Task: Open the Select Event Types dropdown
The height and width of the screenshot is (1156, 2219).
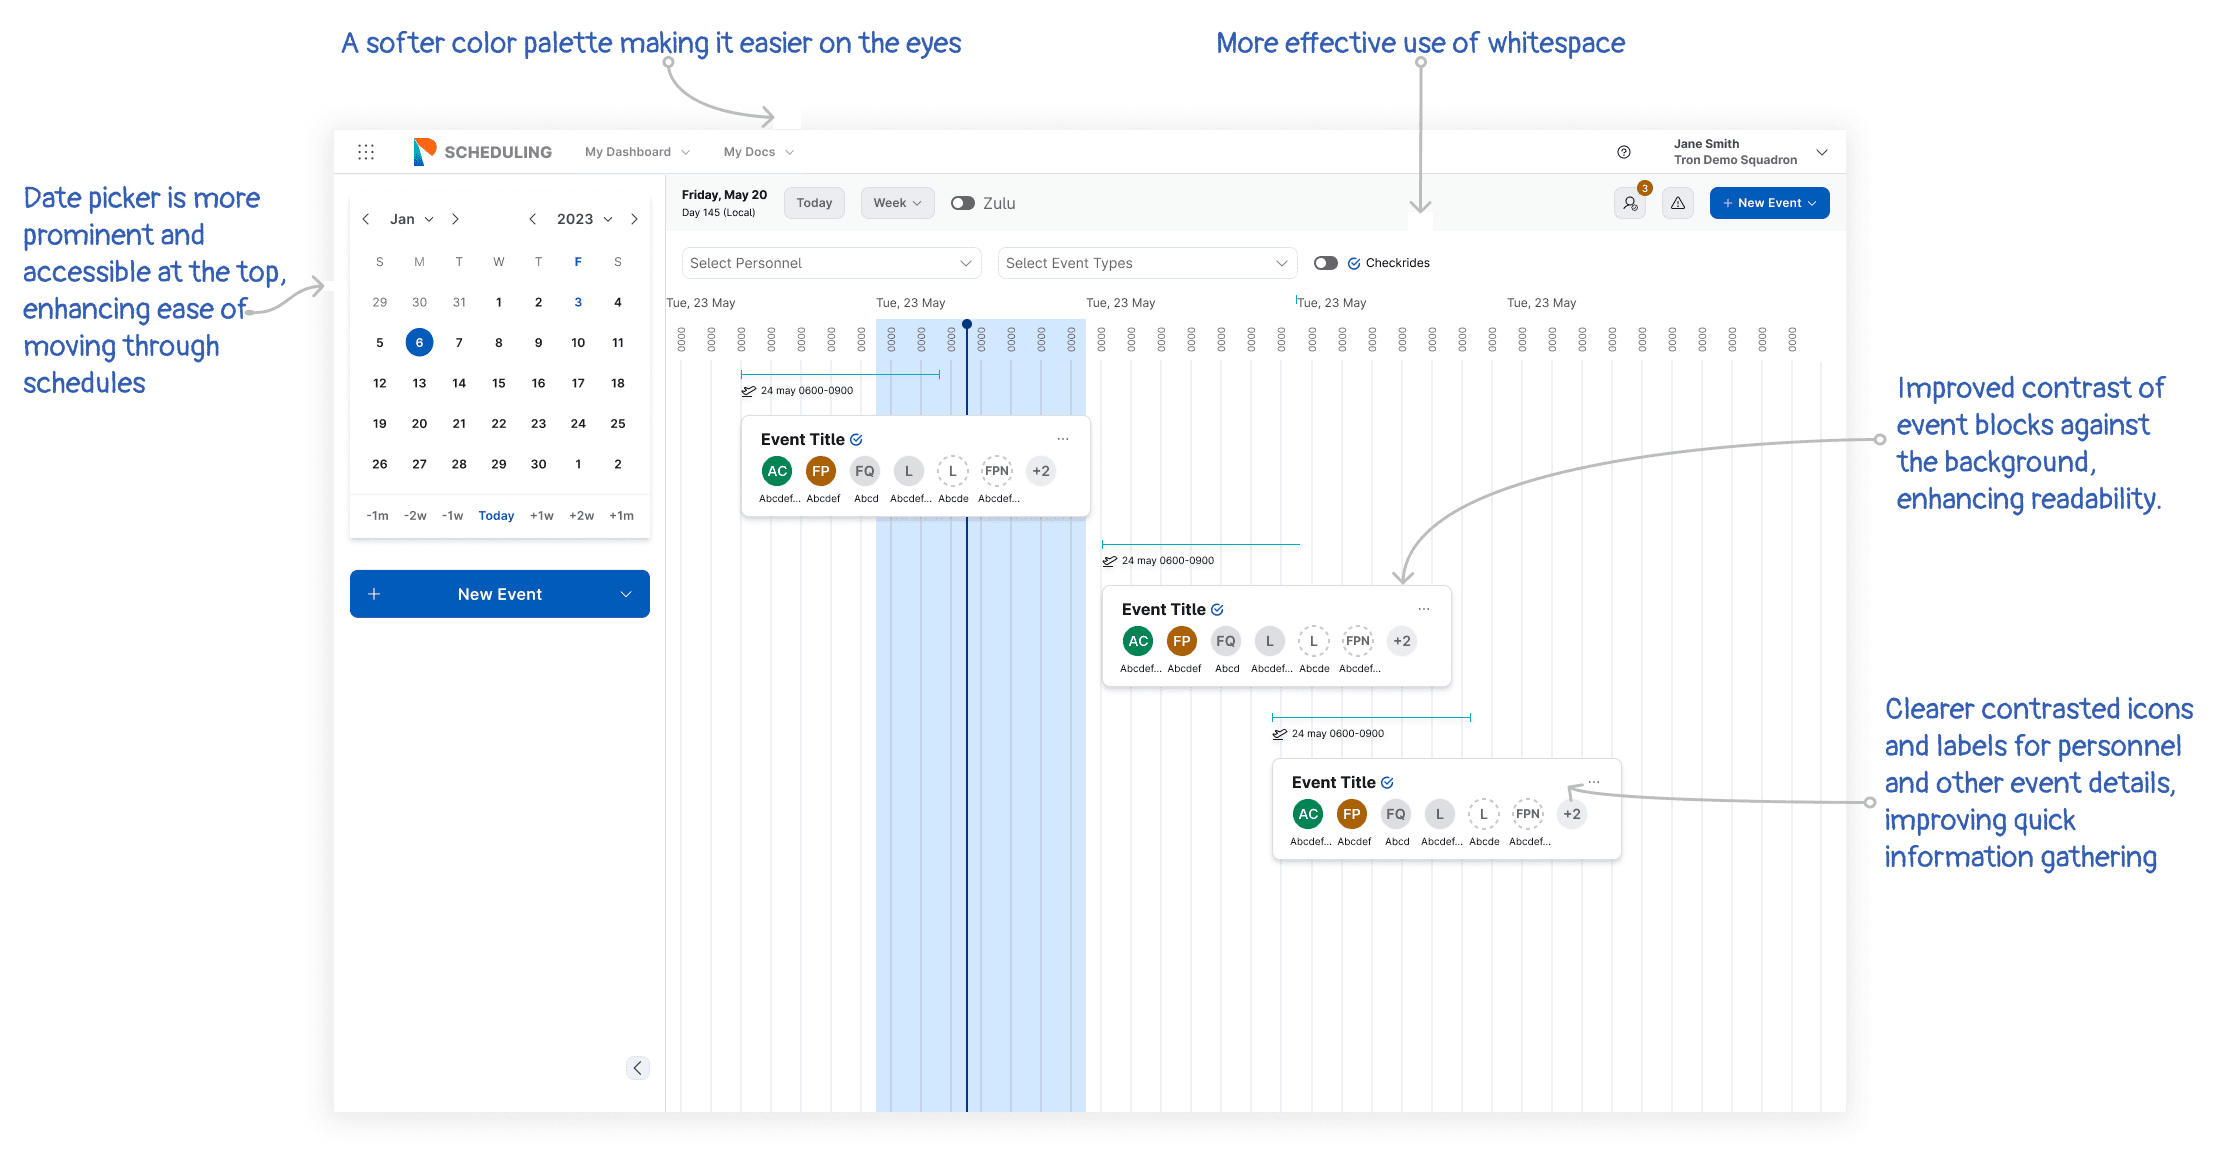Action: [x=1147, y=263]
